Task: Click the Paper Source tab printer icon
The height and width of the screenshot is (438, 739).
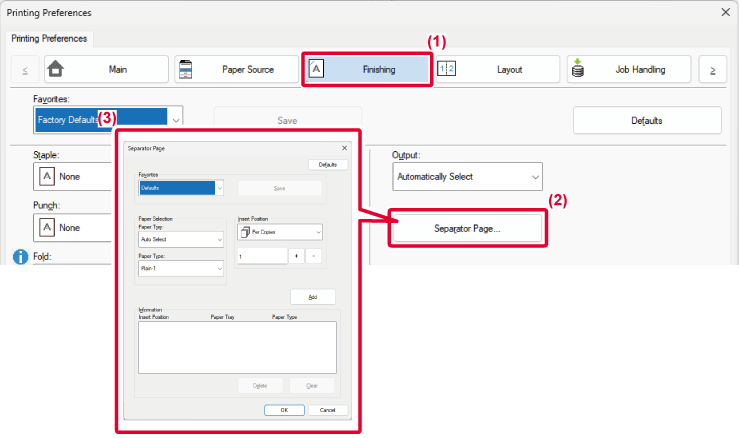Action: pyautogui.click(x=186, y=69)
